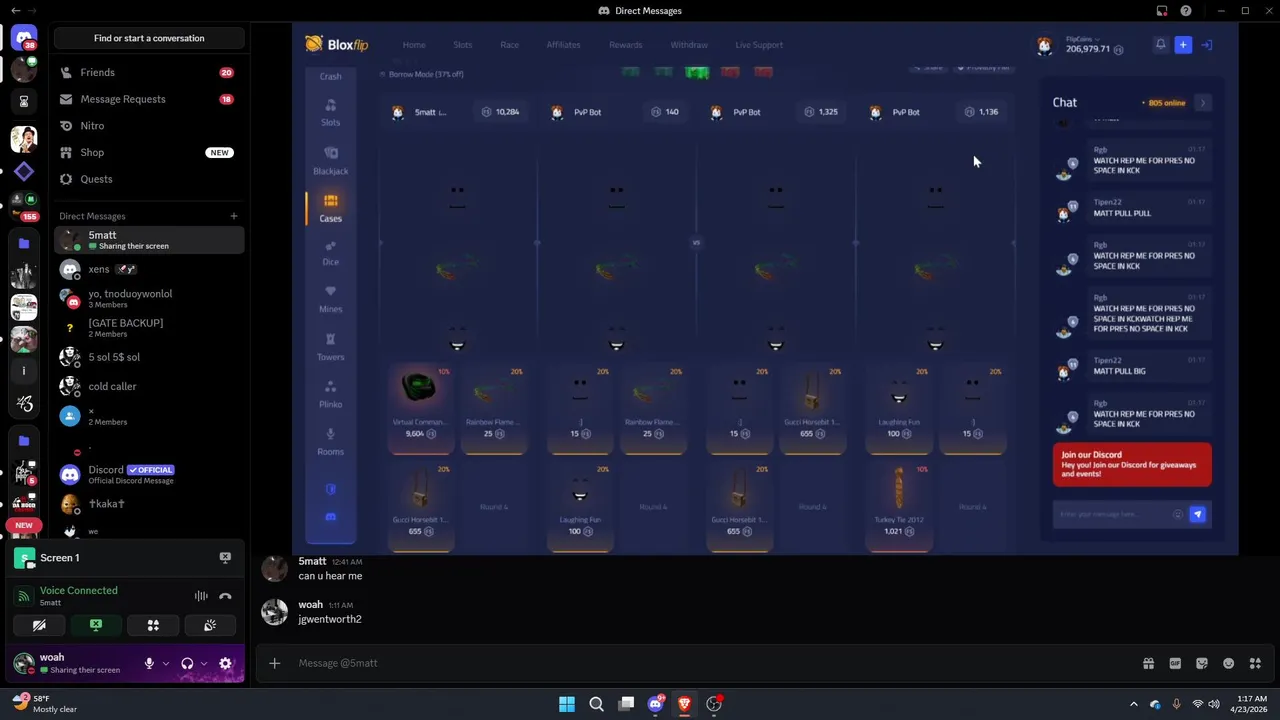The width and height of the screenshot is (1280, 720).
Task: Open the Nitro page
Action: point(149,126)
